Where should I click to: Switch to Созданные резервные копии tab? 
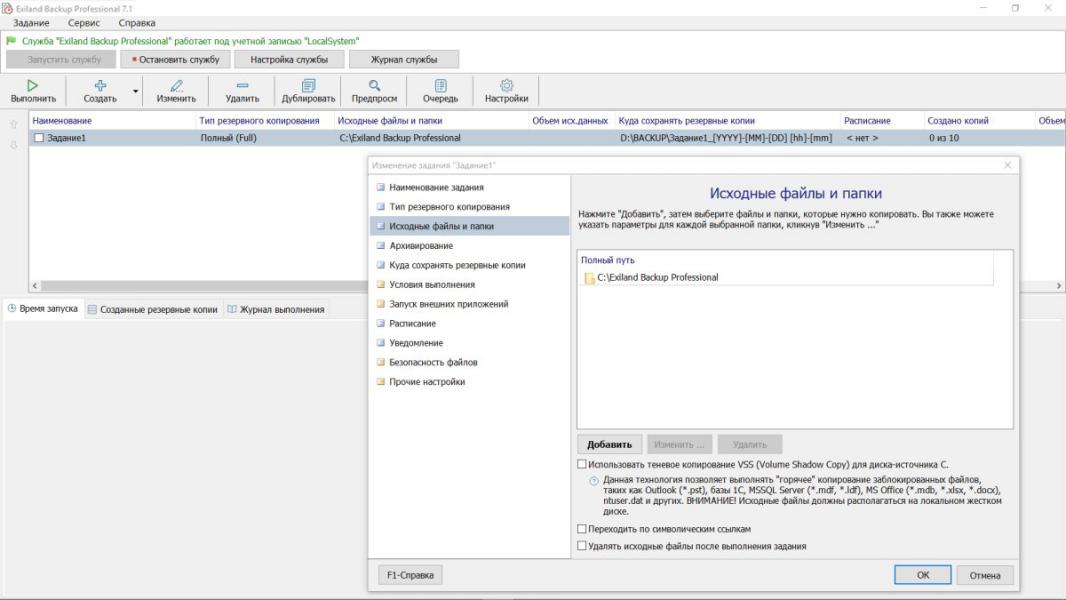pos(152,309)
